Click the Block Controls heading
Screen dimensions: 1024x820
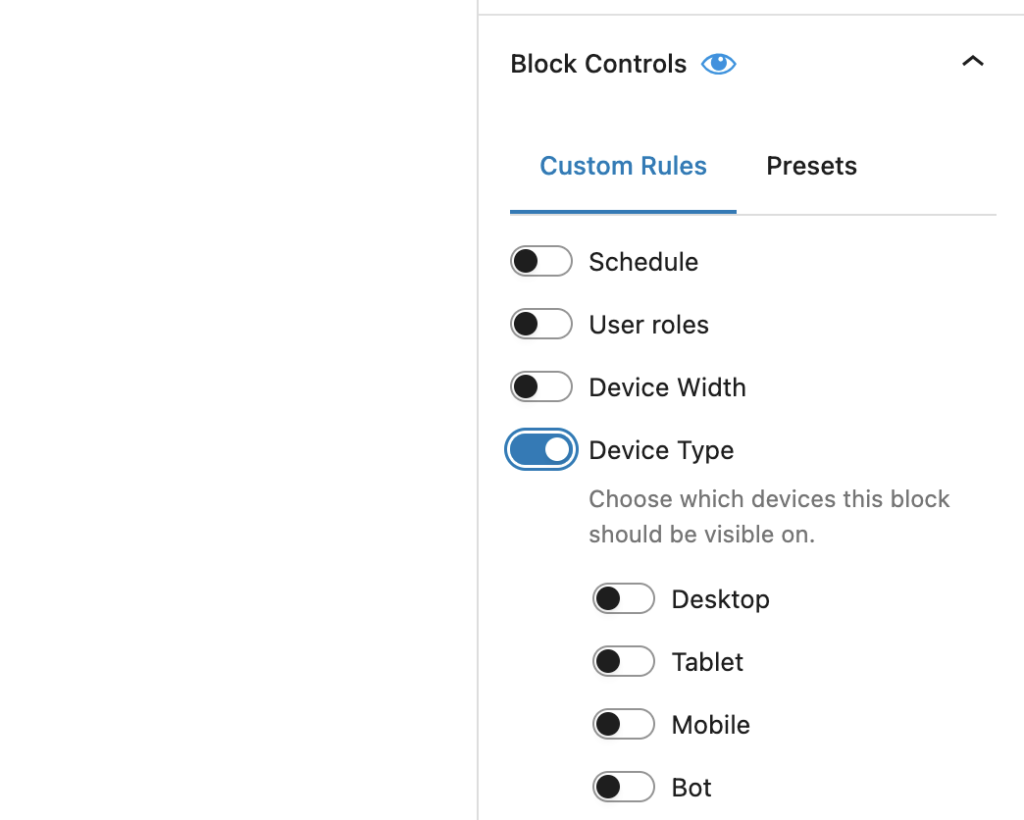[x=598, y=63]
